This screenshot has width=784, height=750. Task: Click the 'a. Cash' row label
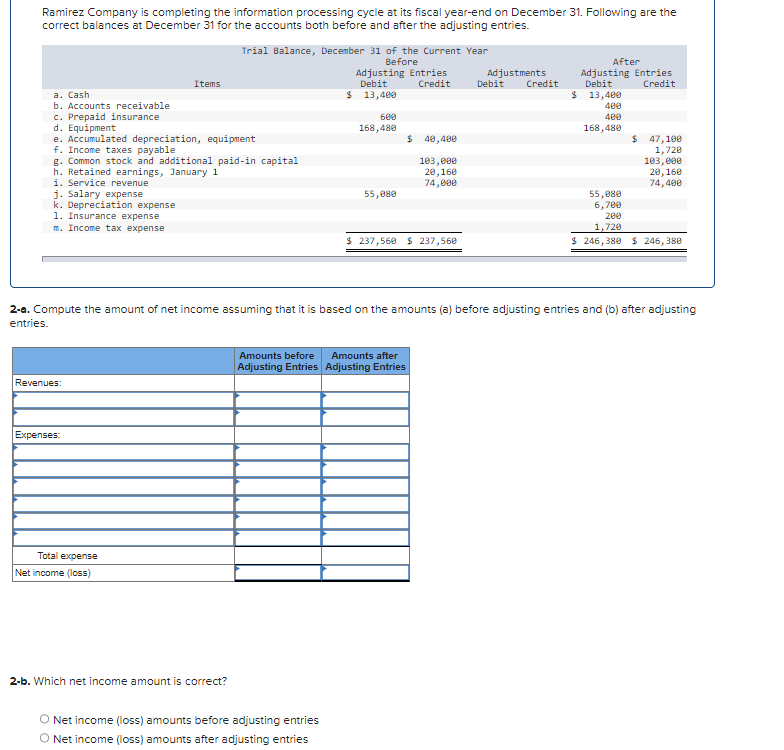coord(72,94)
